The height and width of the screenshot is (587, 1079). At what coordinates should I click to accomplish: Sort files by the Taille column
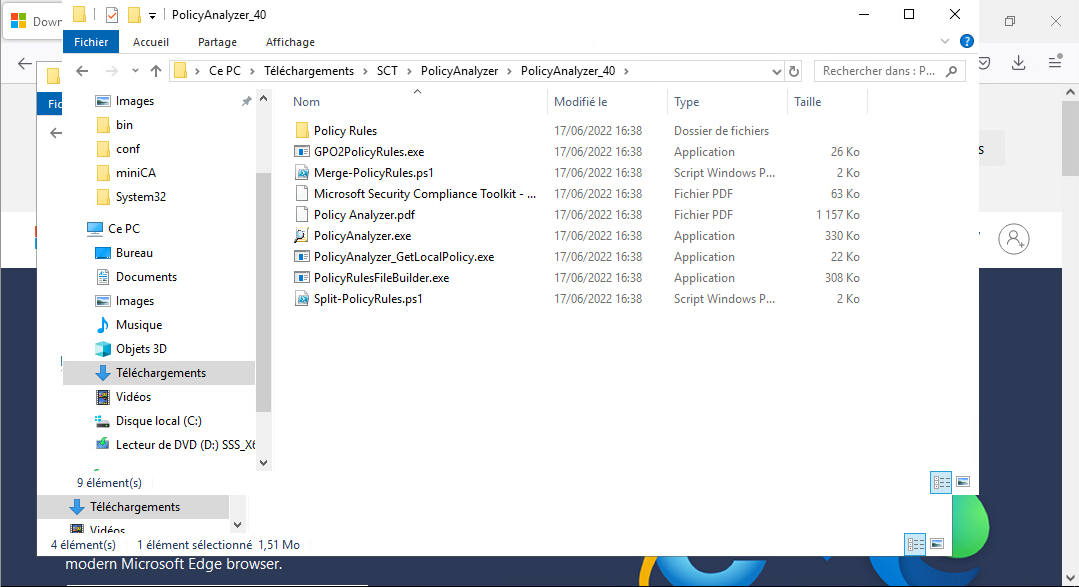tap(808, 102)
